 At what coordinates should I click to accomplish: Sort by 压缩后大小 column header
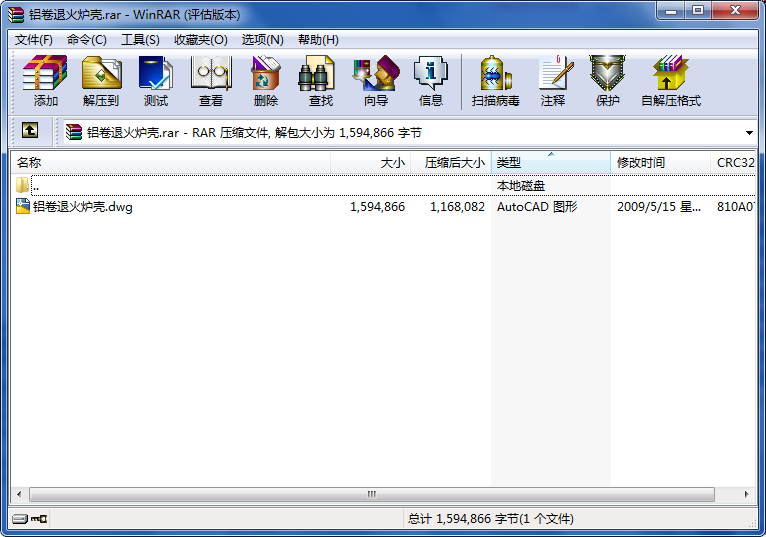[451, 163]
